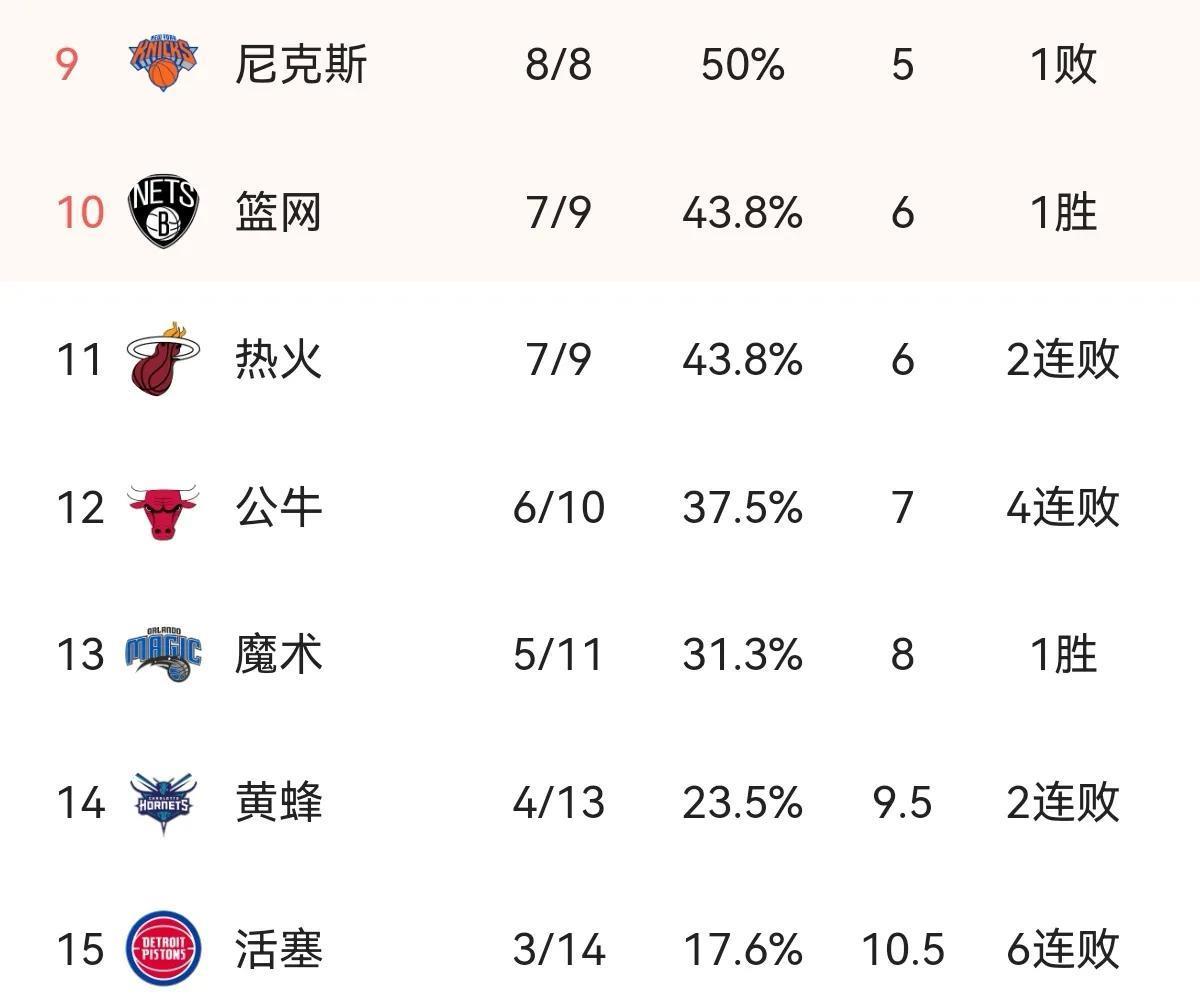Click the New York Knicks logo
This screenshot has height=1005, width=1200.
coord(164,62)
